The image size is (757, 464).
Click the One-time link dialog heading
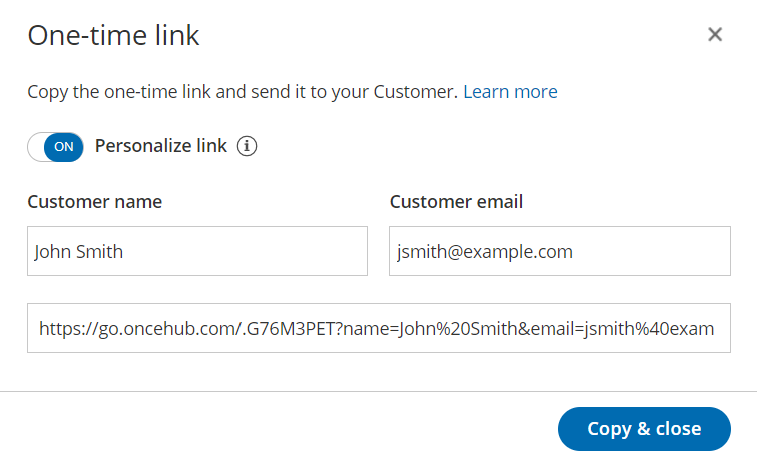tap(113, 36)
